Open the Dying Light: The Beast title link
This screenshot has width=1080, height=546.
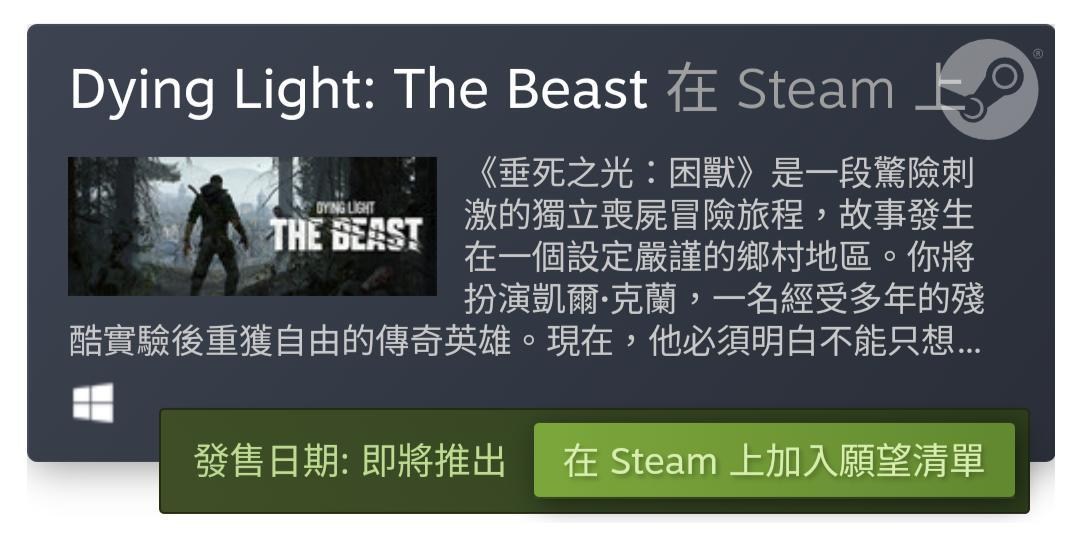tap(359, 90)
